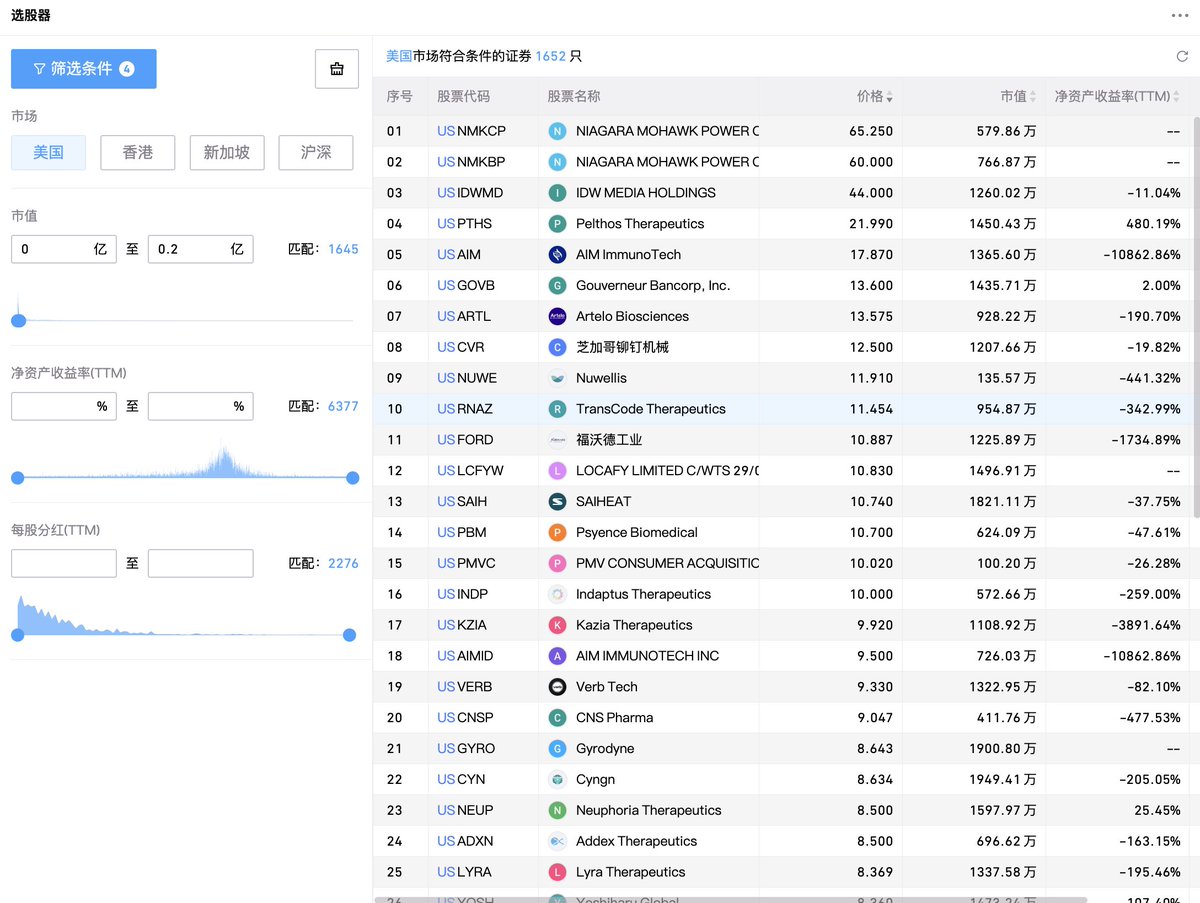Click the Kazia Therapeutics logo icon

(x=558, y=626)
